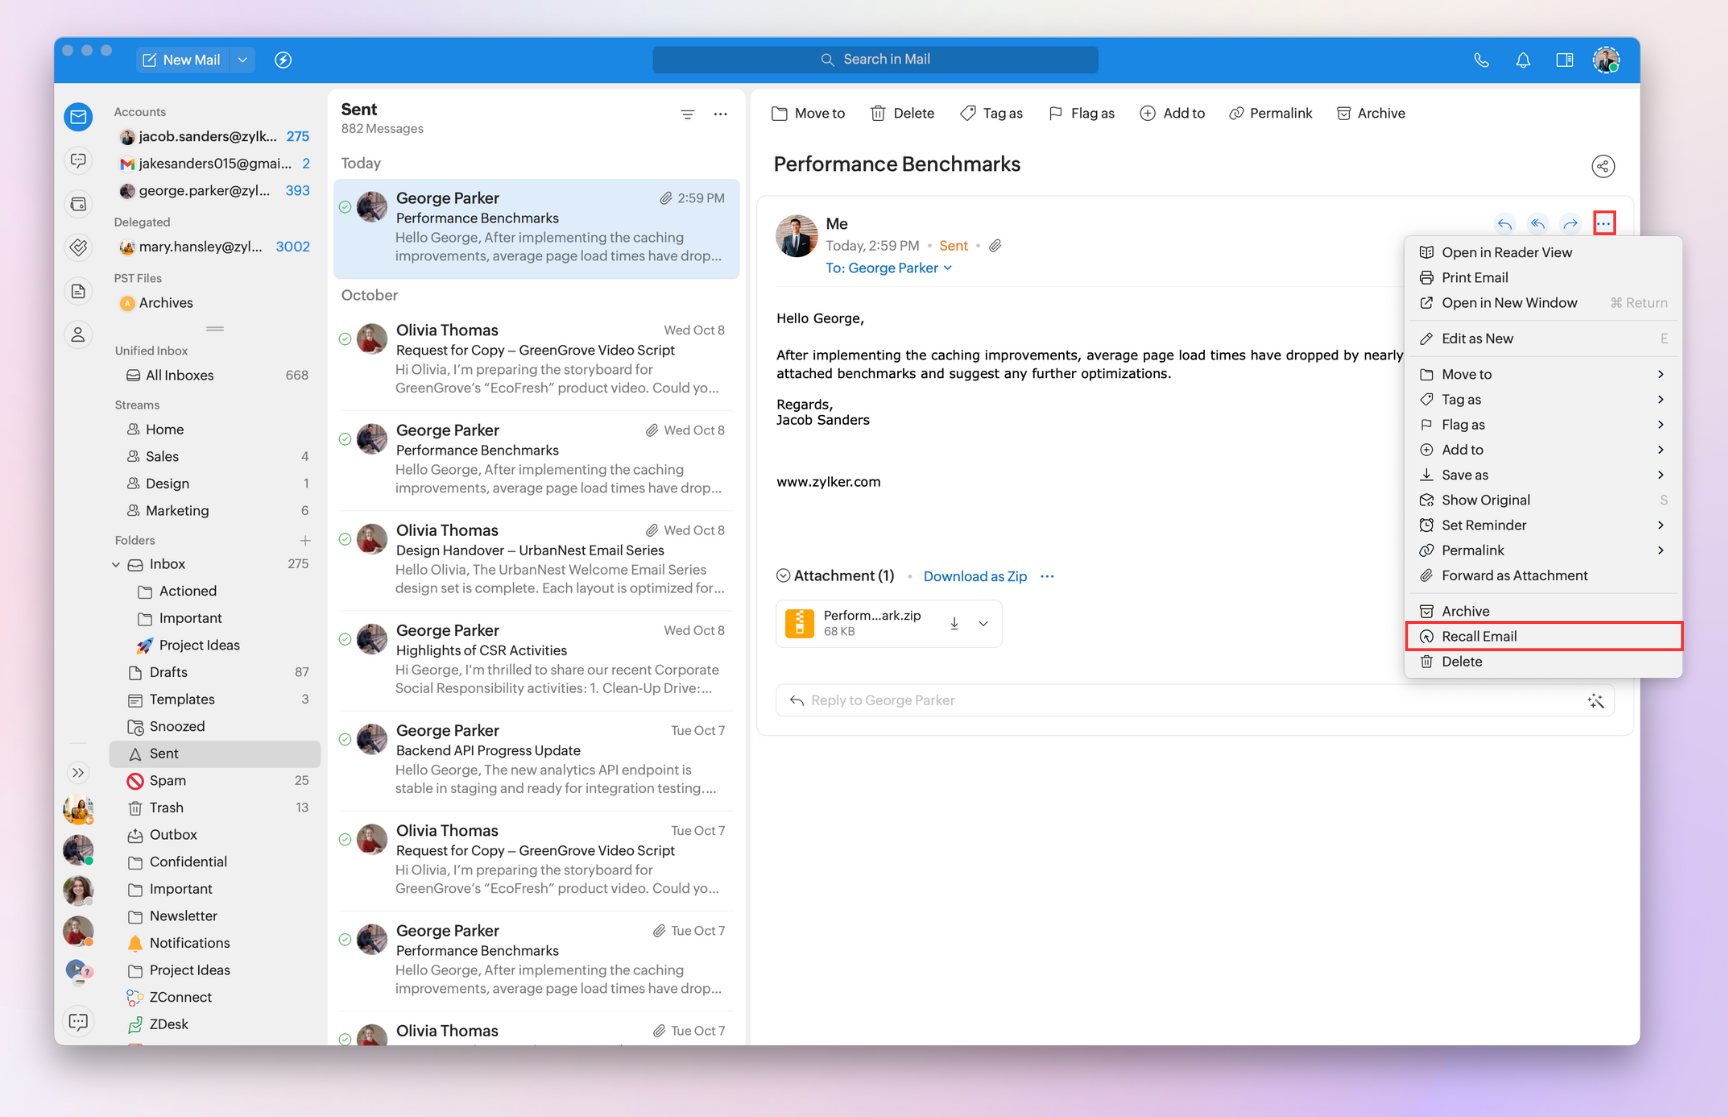Click Tag as in the toolbar
The width and height of the screenshot is (1728, 1117).
click(991, 114)
